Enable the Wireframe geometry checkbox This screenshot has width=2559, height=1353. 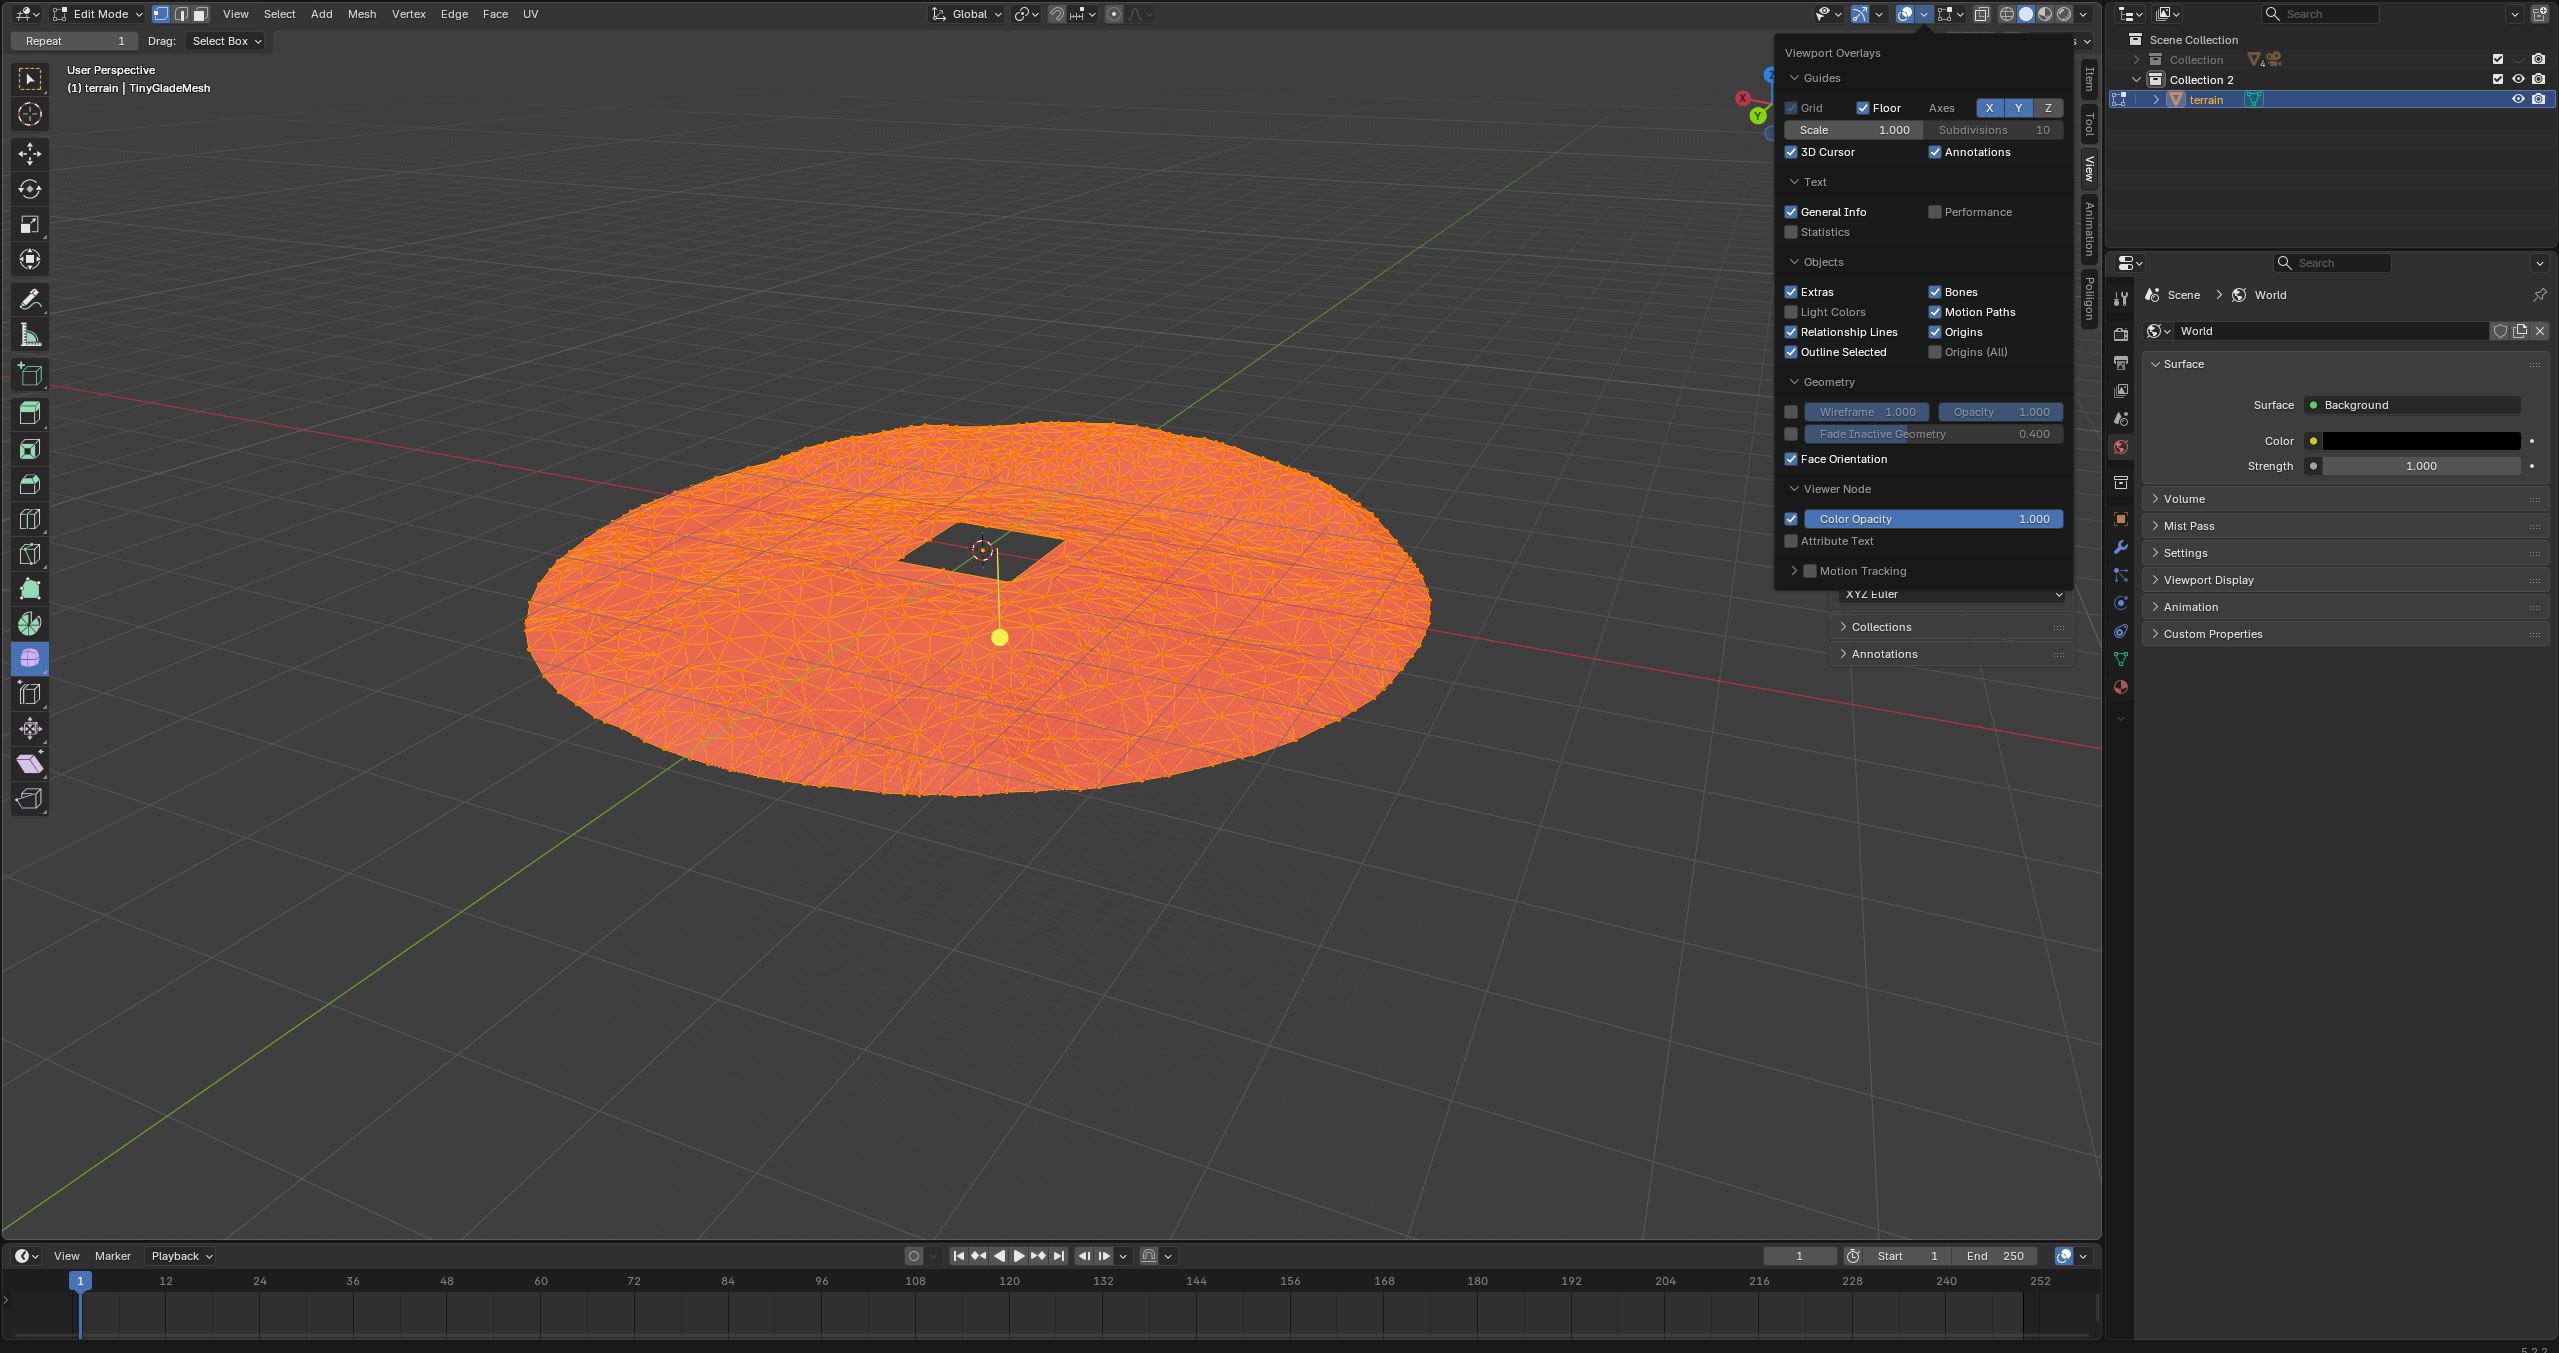pos(1791,412)
